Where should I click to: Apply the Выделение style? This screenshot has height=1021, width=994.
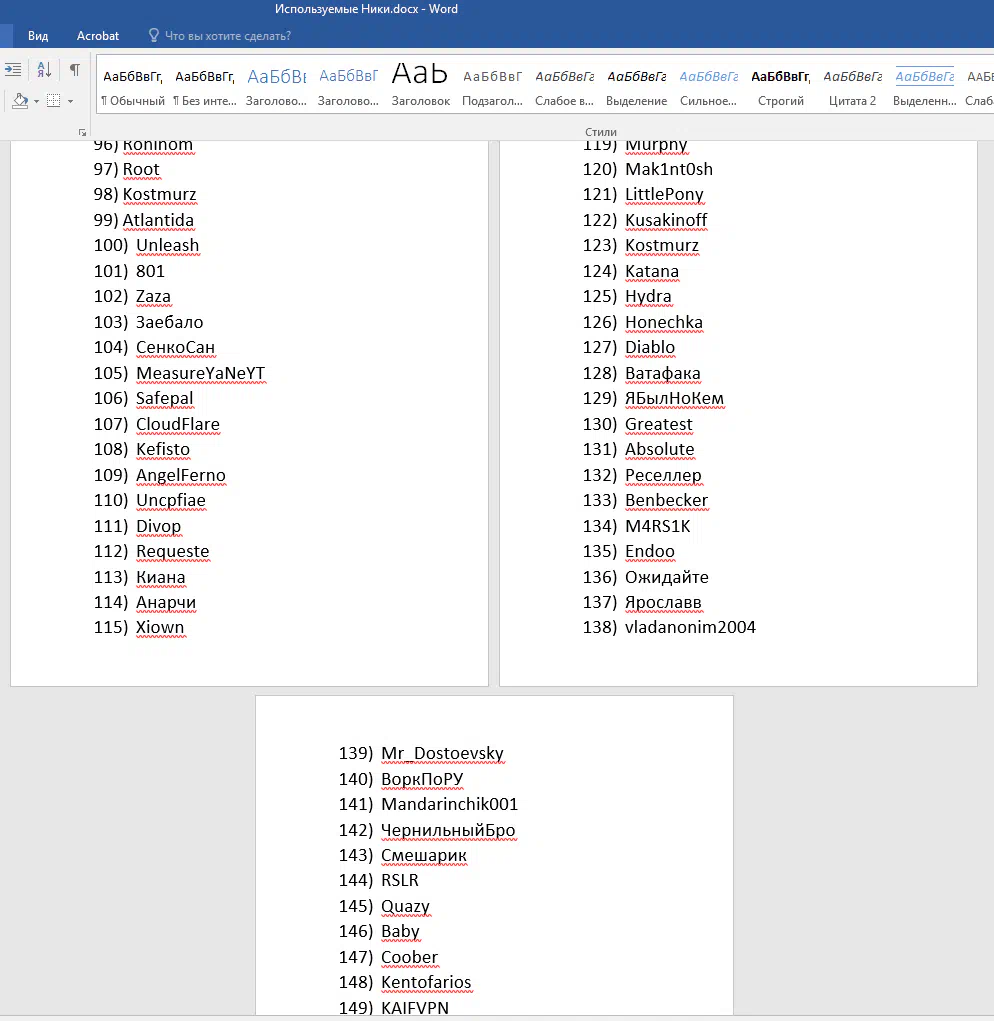[637, 85]
